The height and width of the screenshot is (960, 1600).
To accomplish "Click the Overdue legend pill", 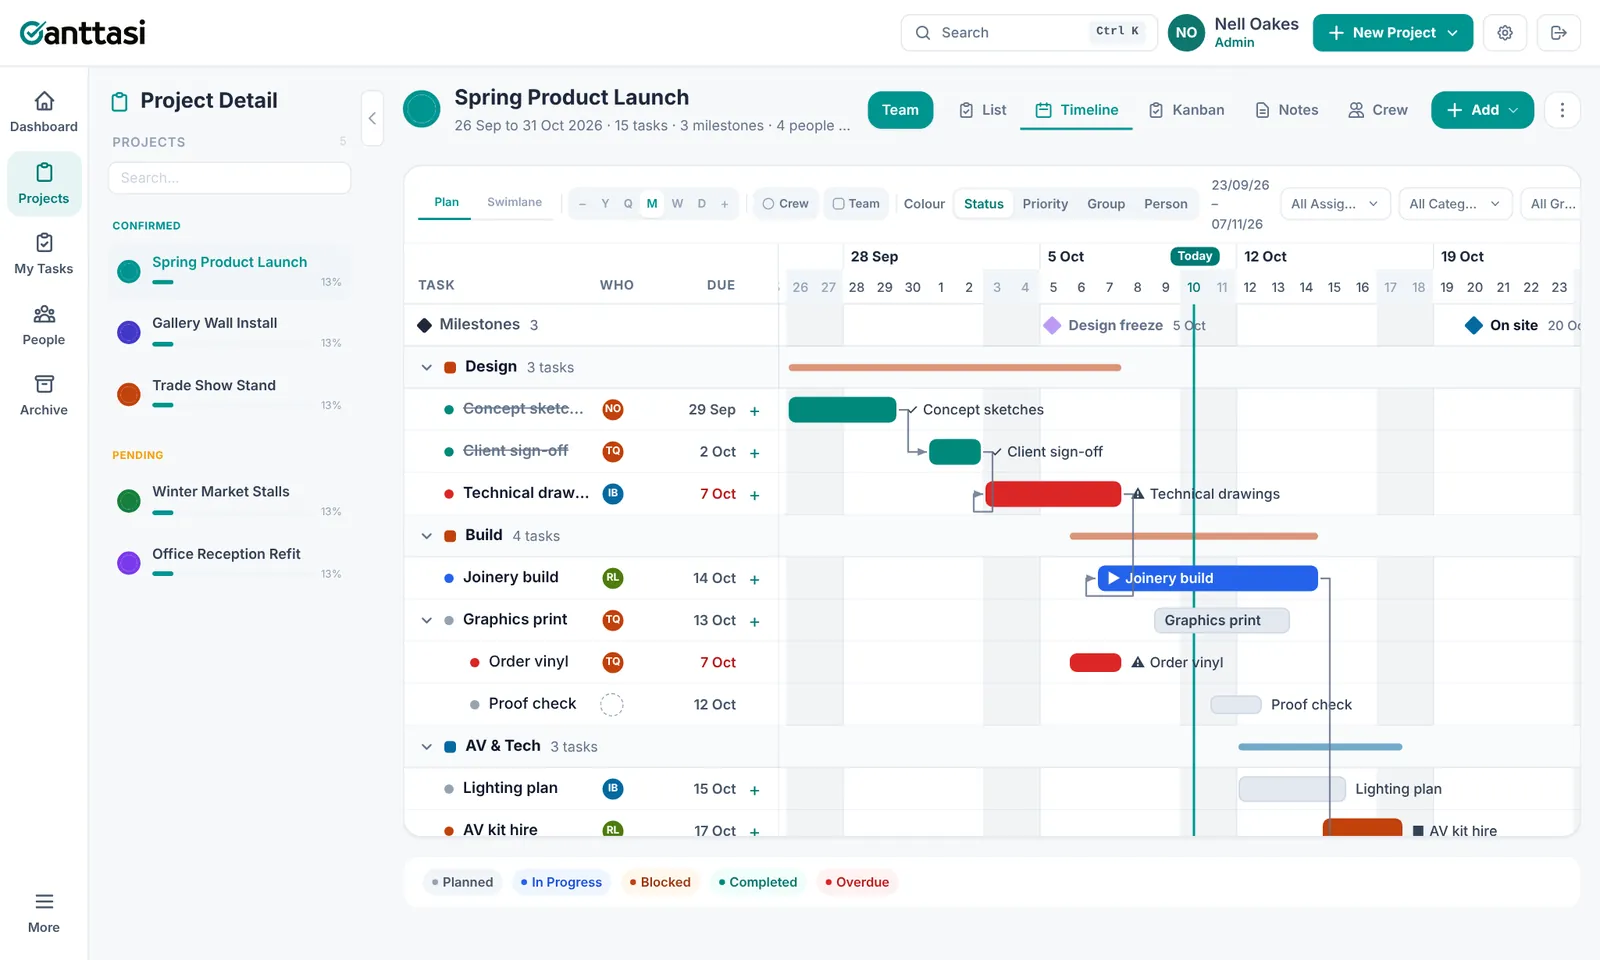I will click(857, 882).
